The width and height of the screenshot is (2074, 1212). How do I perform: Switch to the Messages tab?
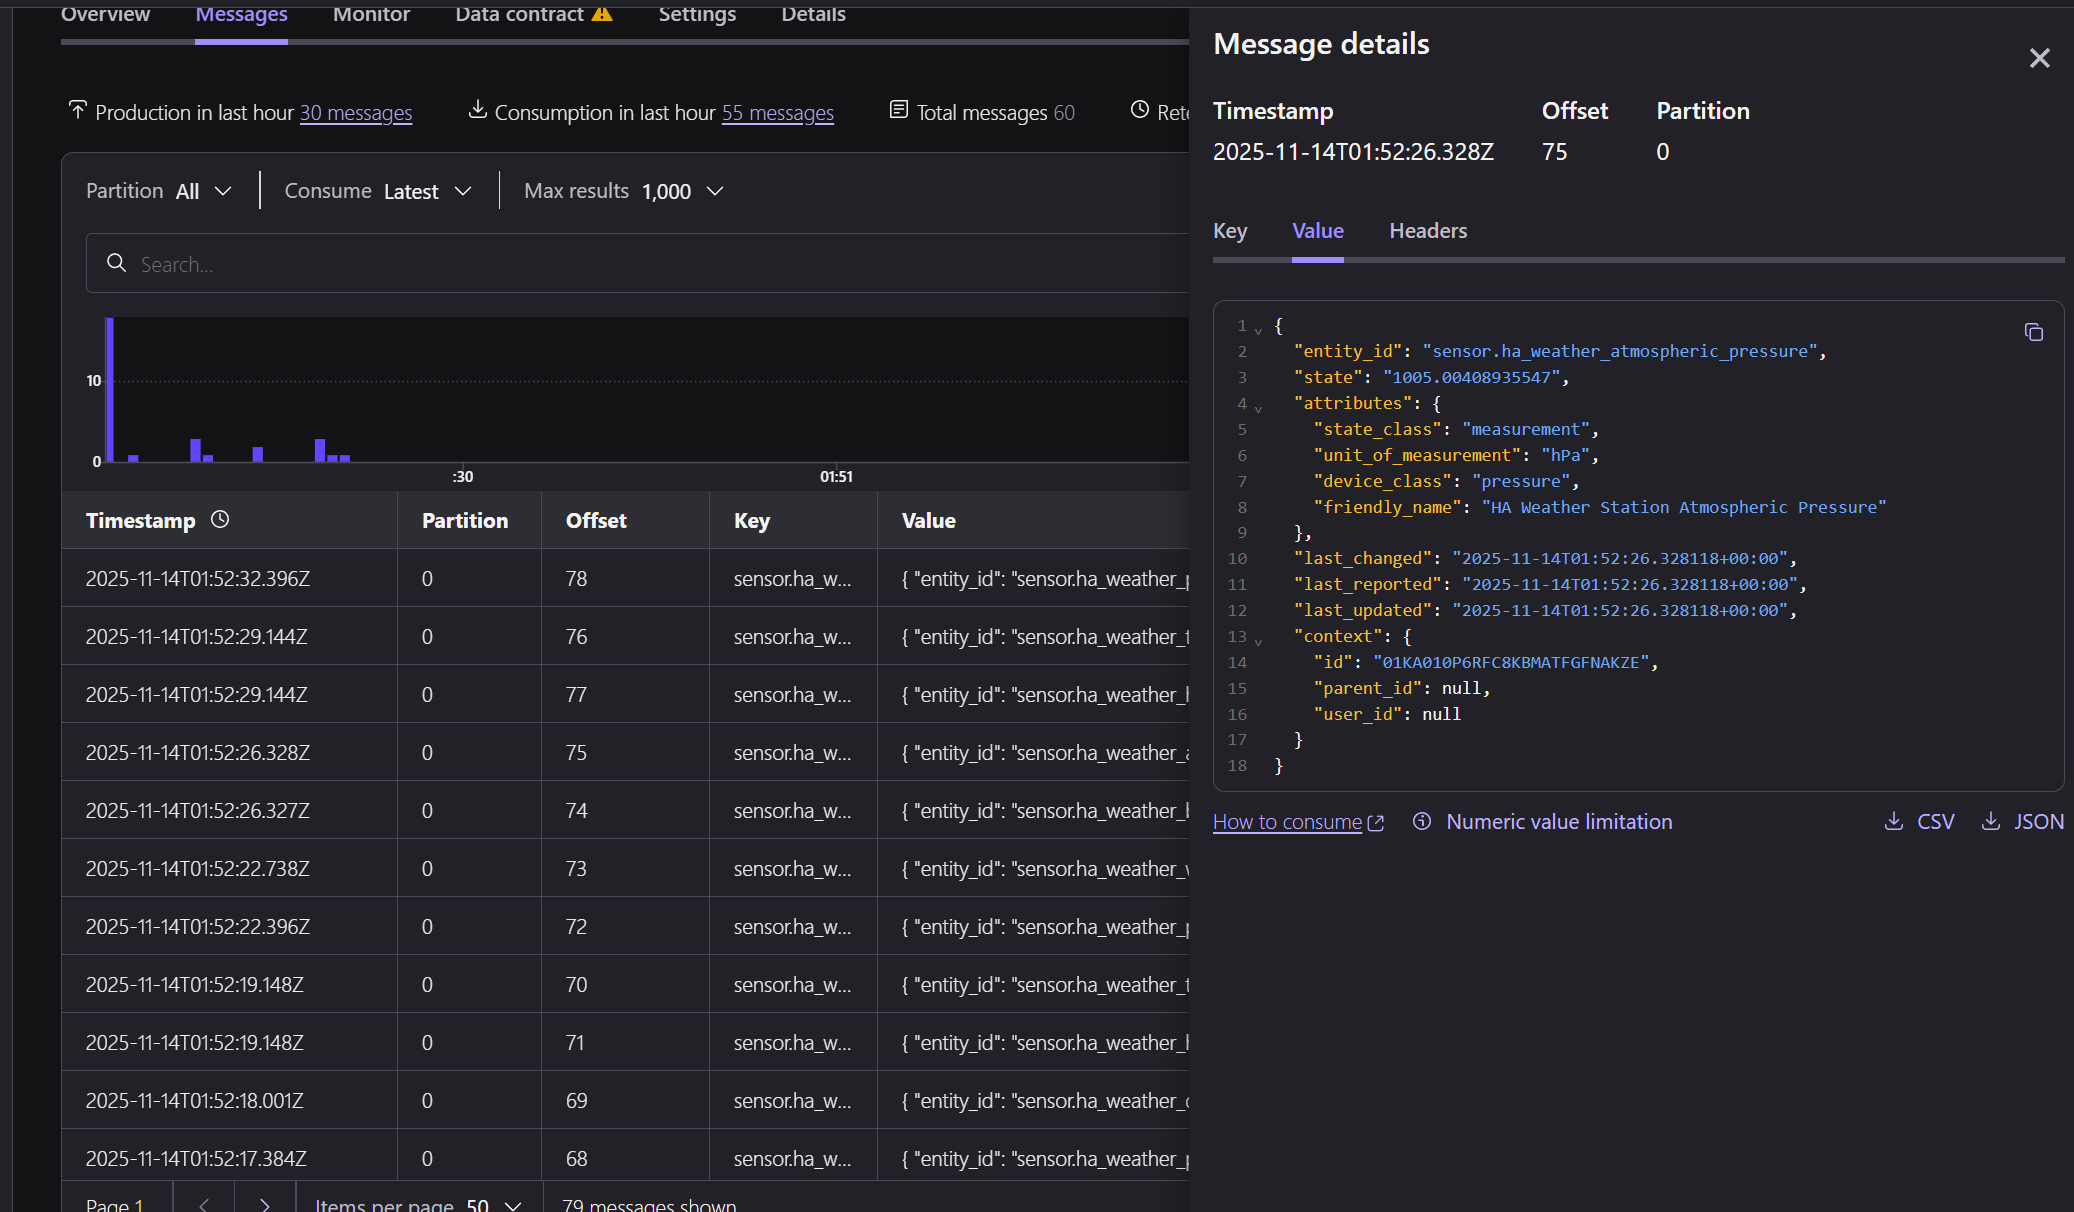tap(241, 14)
